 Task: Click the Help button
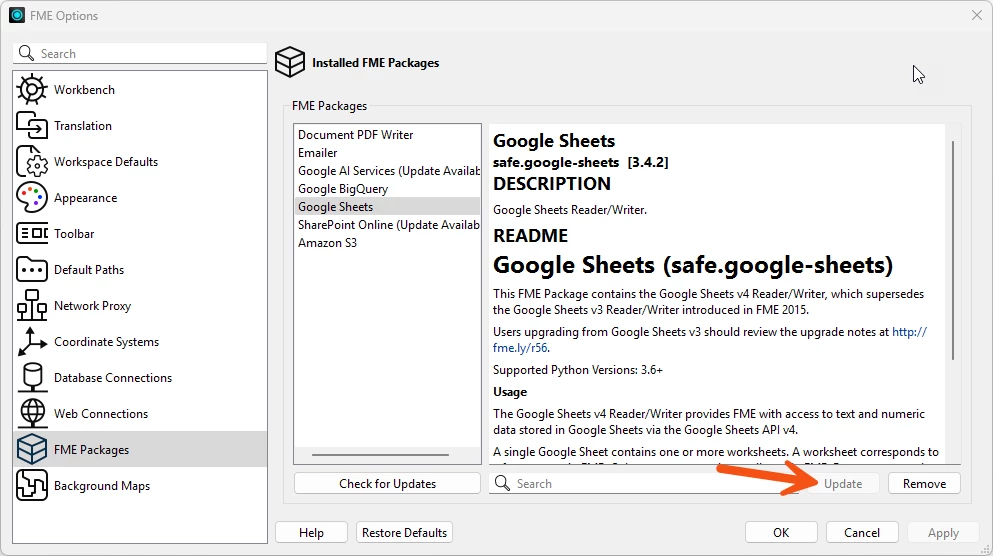(311, 533)
